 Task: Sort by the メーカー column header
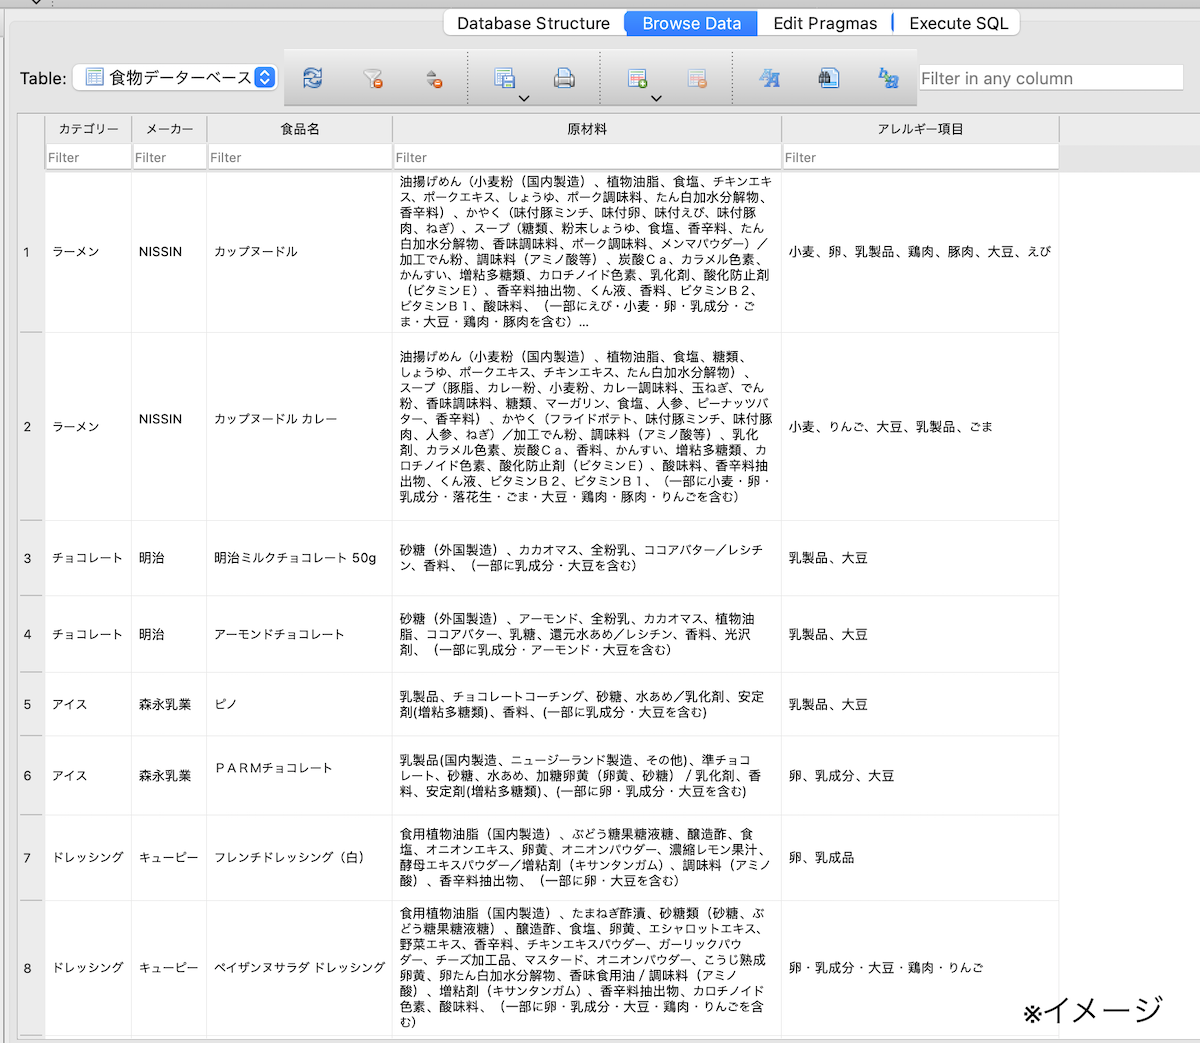point(169,129)
